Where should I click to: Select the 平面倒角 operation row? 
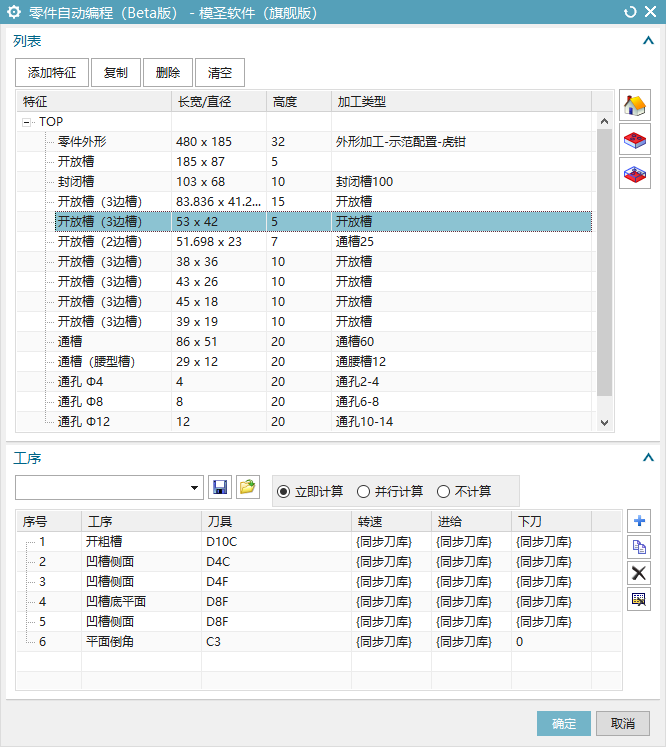pos(319,642)
